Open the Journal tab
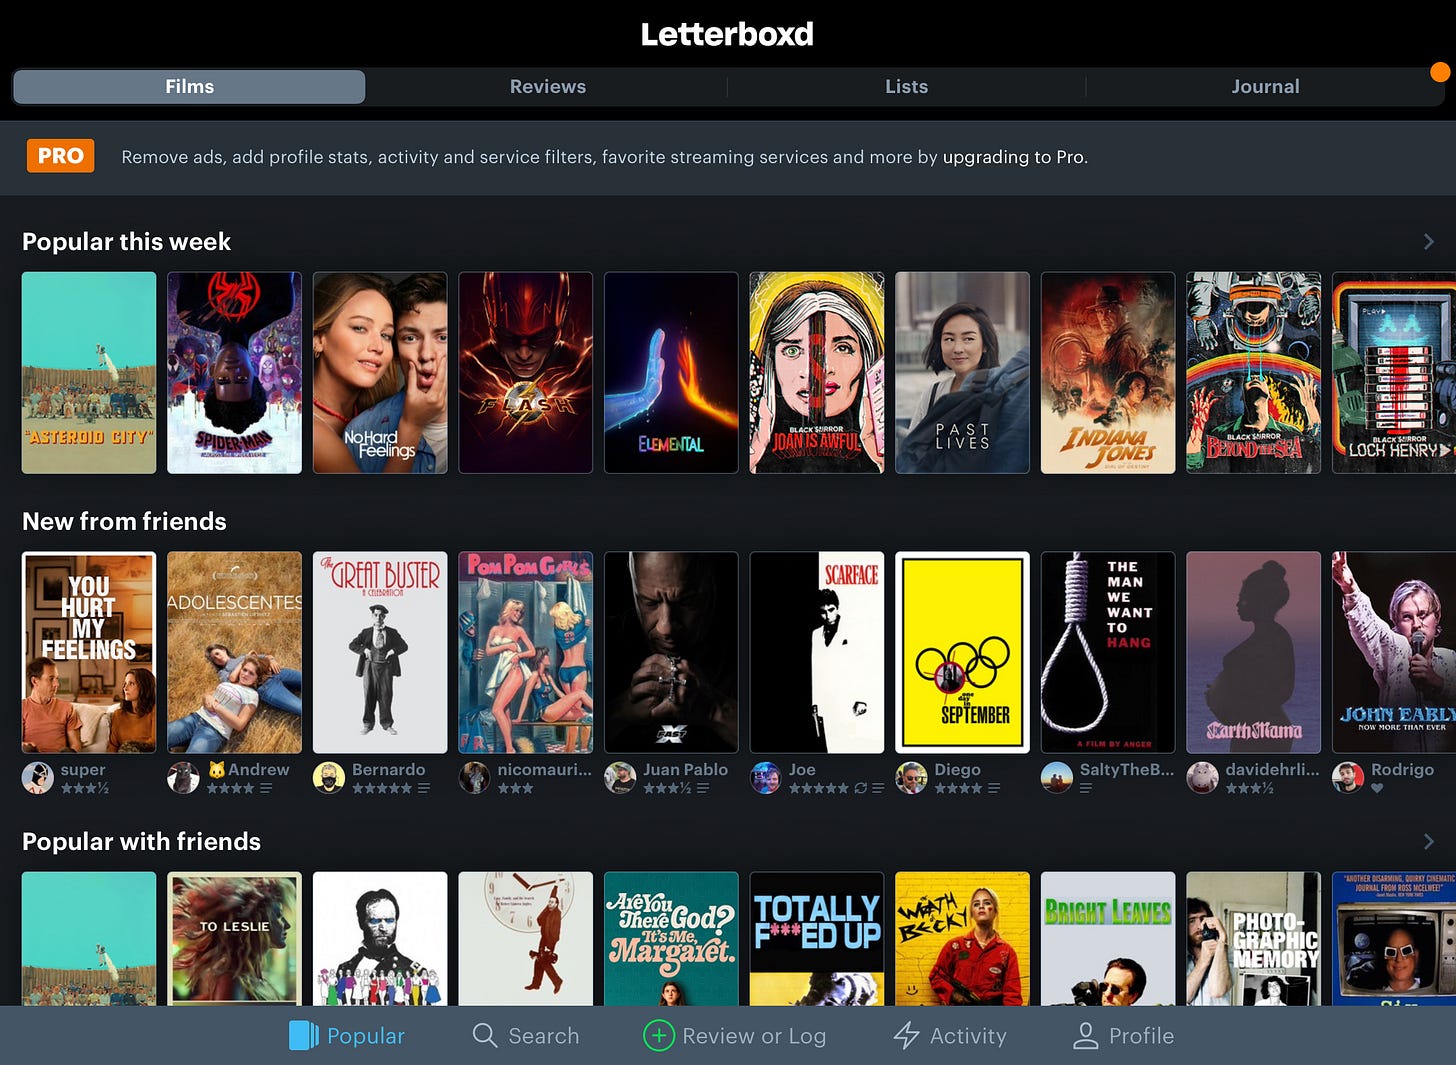The height and width of the screenshot is (1065, 1456). (1265, 87)
